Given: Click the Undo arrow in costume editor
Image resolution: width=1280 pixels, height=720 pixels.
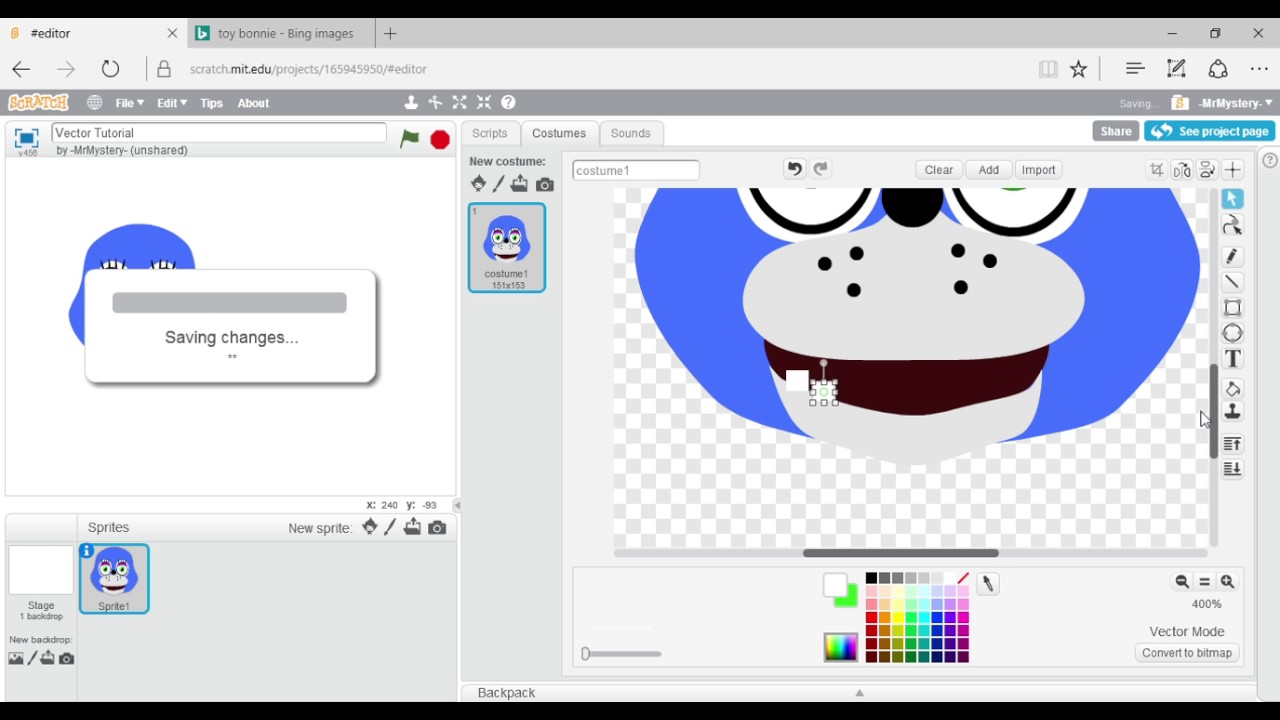Looking at the screenshot, I should 794,169.
